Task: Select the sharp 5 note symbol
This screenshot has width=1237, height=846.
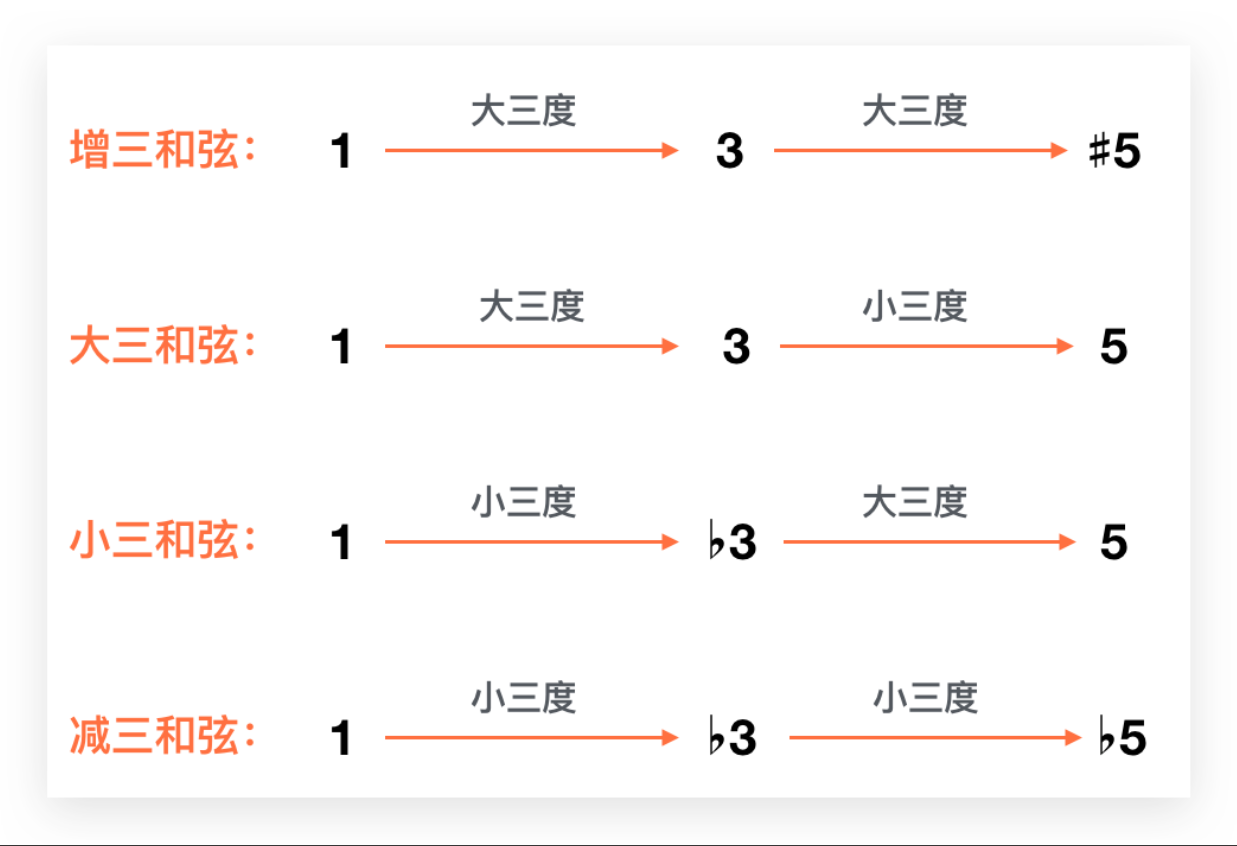Action: coord(1115,152)
